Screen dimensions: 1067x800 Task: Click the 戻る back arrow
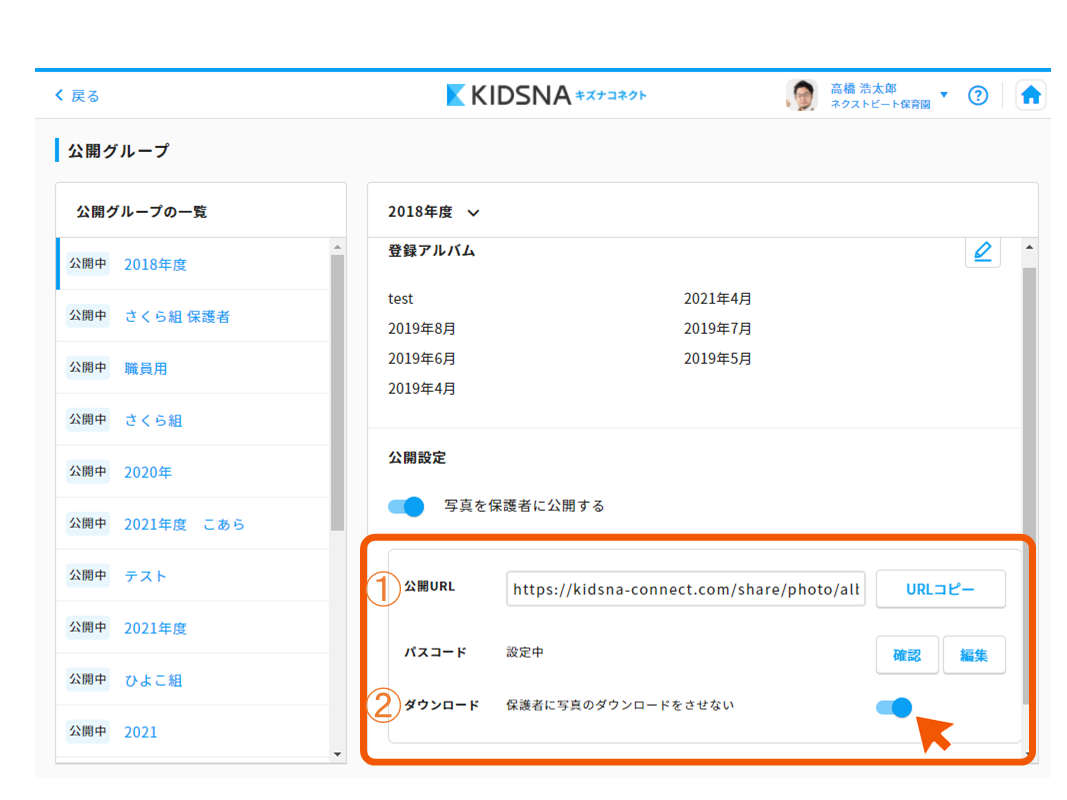click(x=77, y=96)
